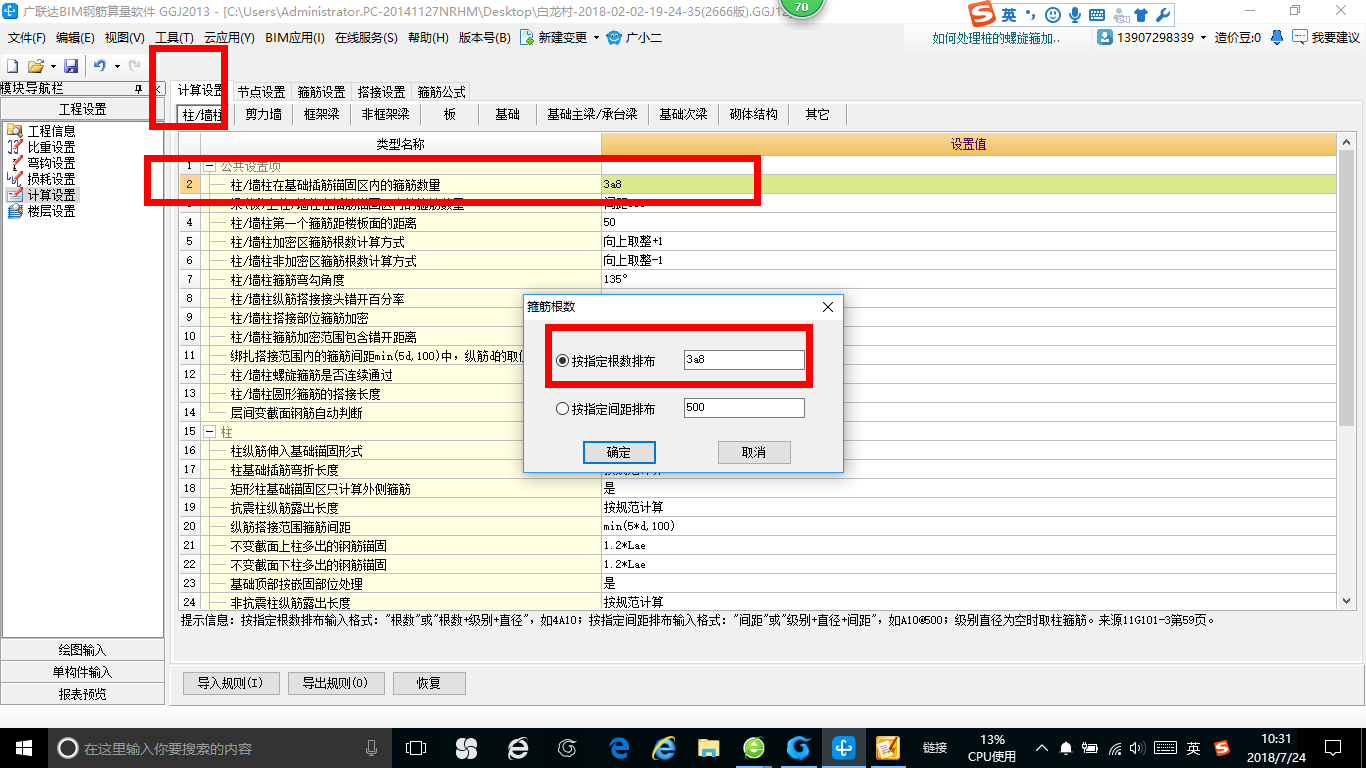The width and height of the screenshot is (1366, 768).
Task: Switch to the 框架梁 sub-tab
Action: pos(321,114)
